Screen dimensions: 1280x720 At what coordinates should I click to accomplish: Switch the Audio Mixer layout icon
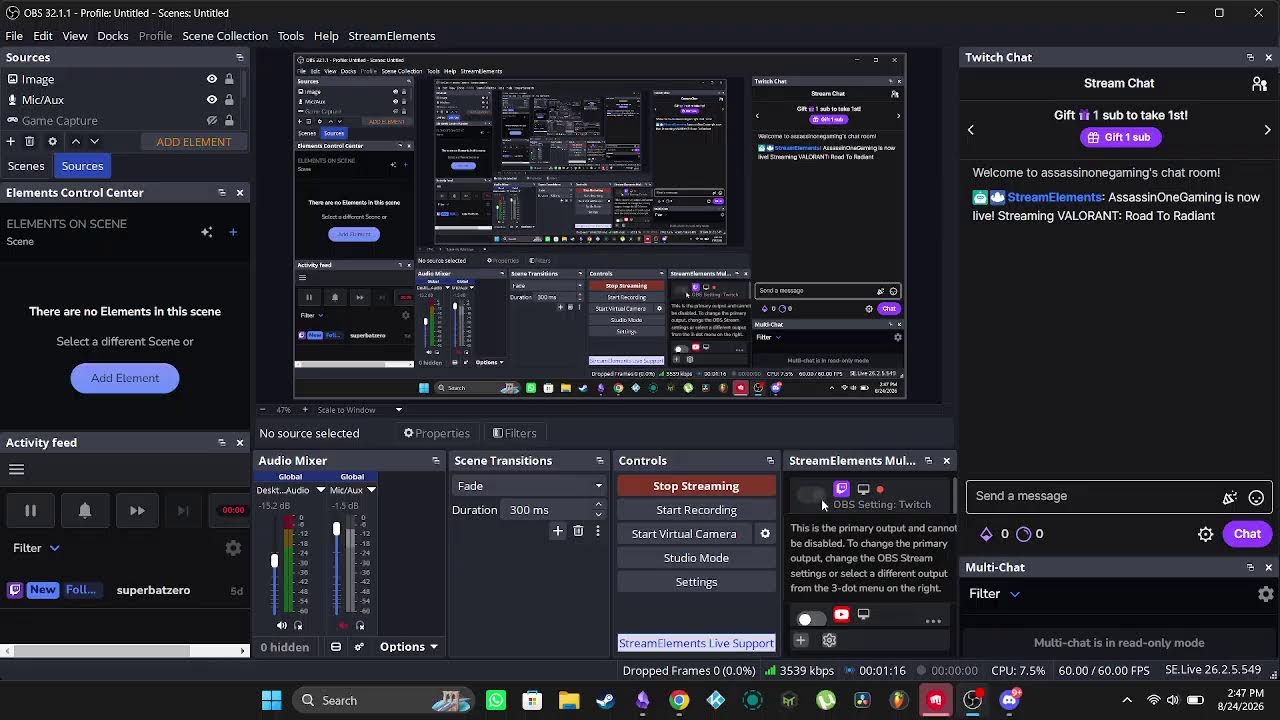(x=336, y=647)
